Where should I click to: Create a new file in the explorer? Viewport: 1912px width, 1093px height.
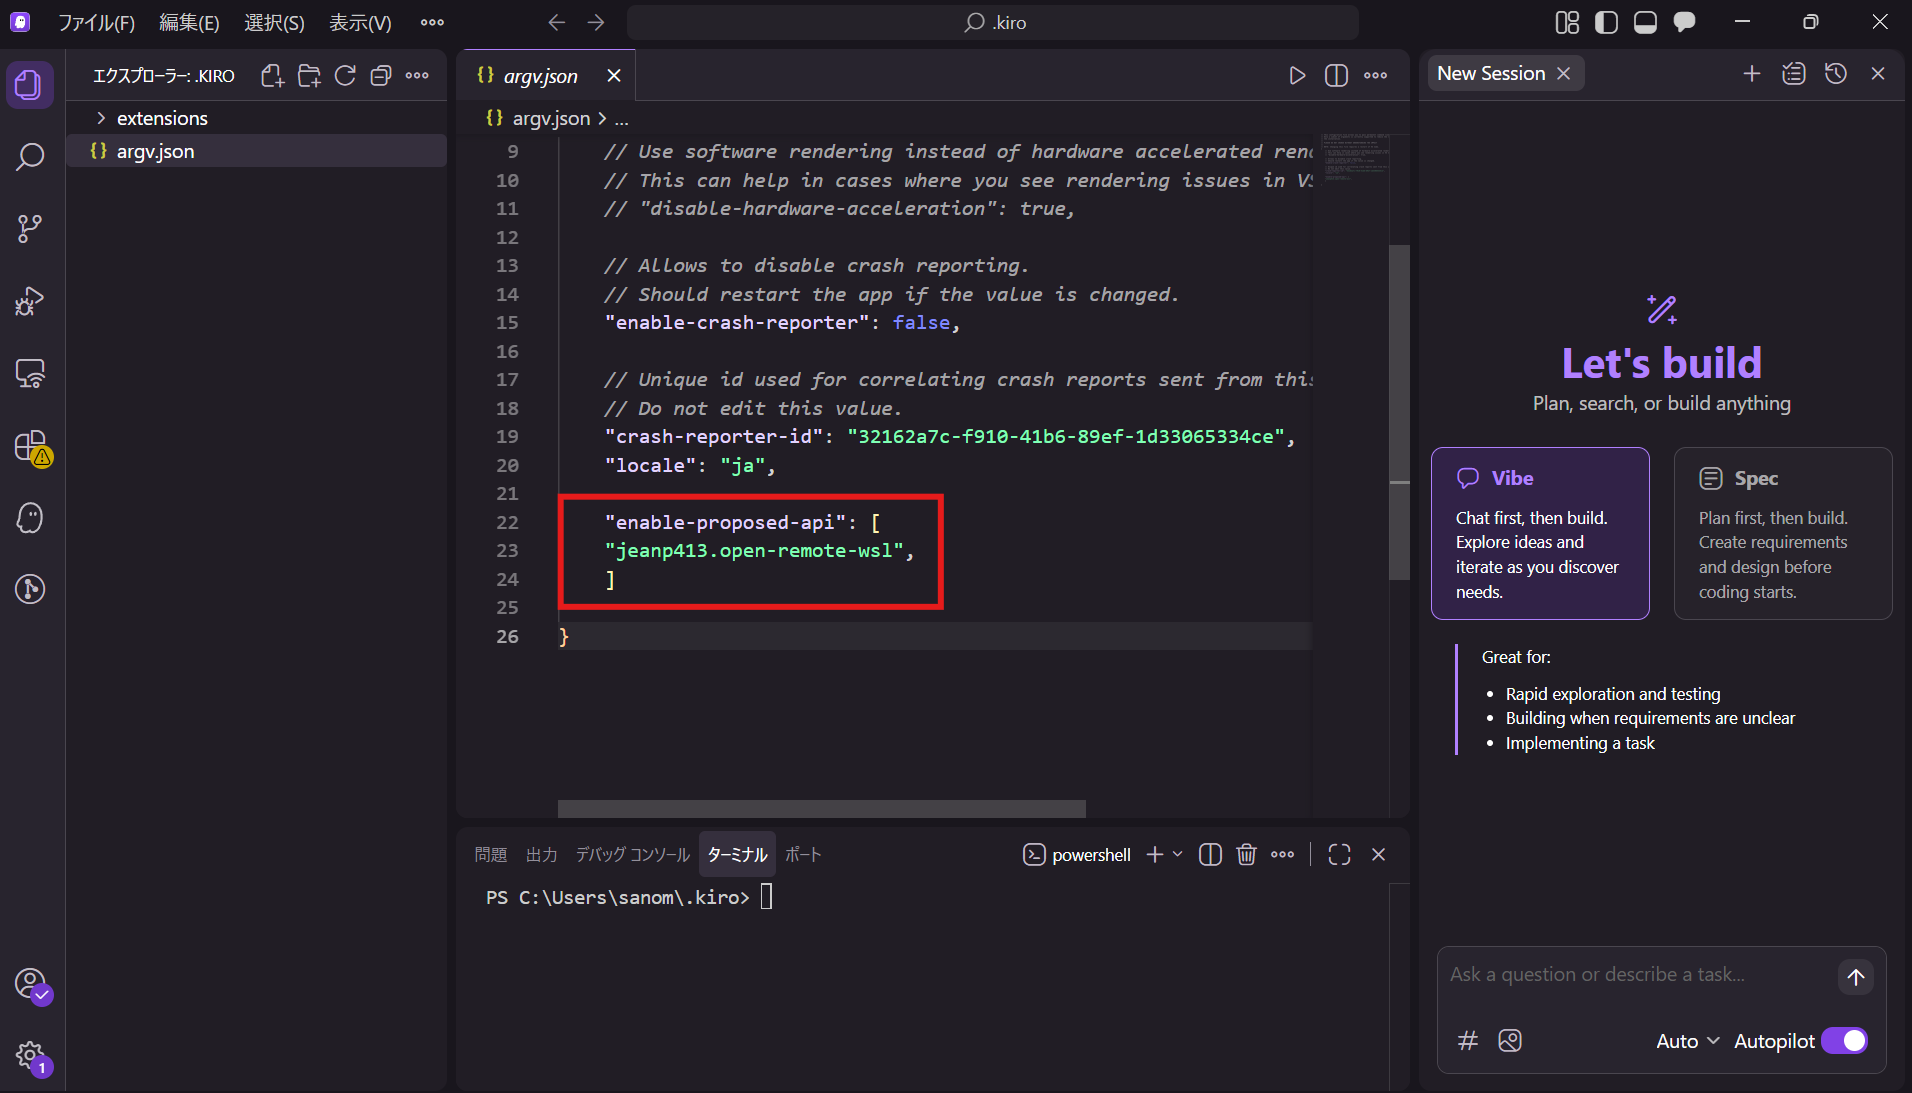(272, 75)
